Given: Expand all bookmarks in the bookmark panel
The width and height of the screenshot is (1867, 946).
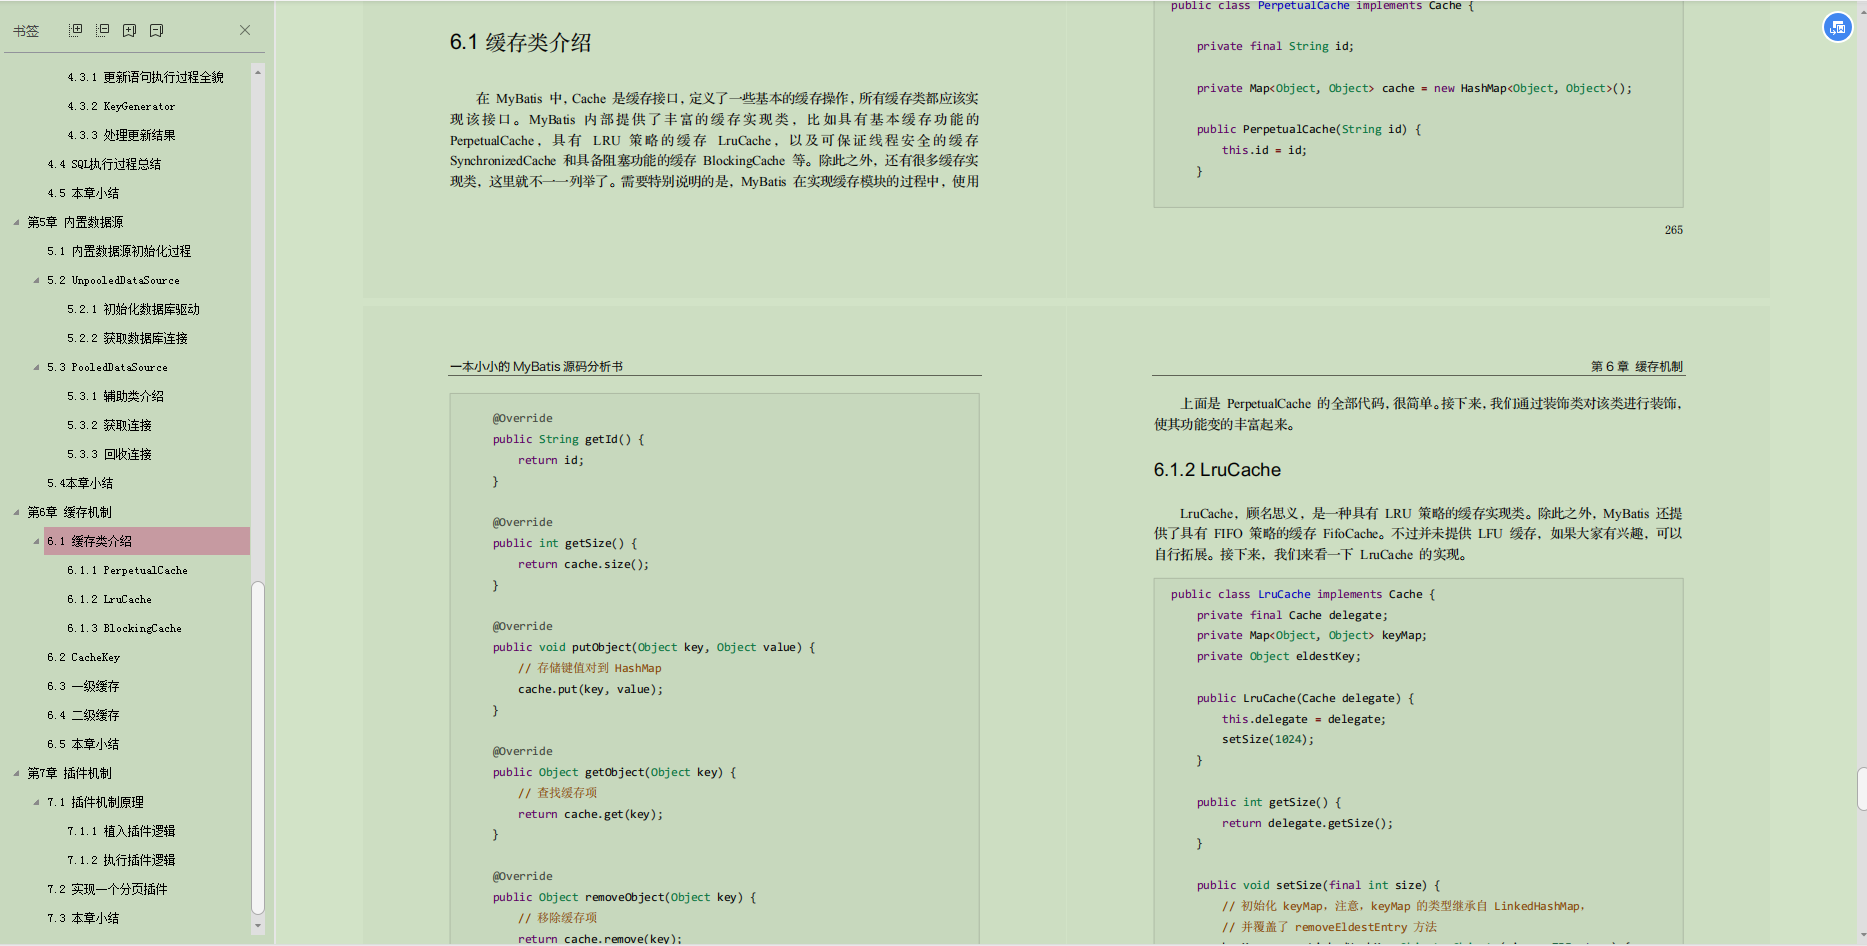Looking at the screenshot, I should [x=75, y=30].
